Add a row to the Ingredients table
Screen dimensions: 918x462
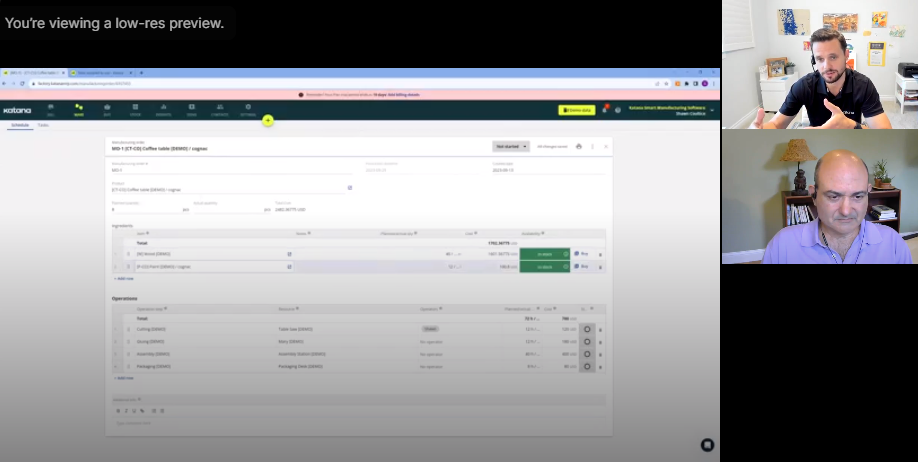pos(124,279)
